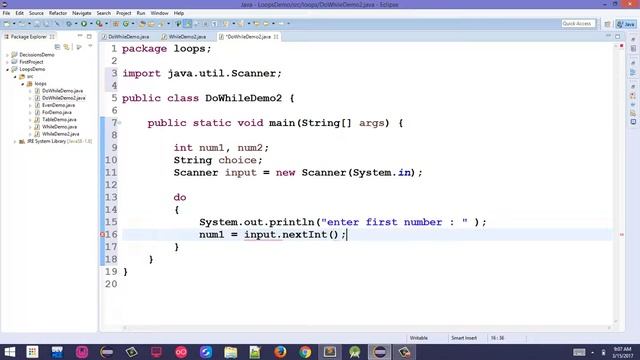The image size is (640, 360).
Task: Select EvenDemo.java in Package Explorer
Action: point(58,105)
